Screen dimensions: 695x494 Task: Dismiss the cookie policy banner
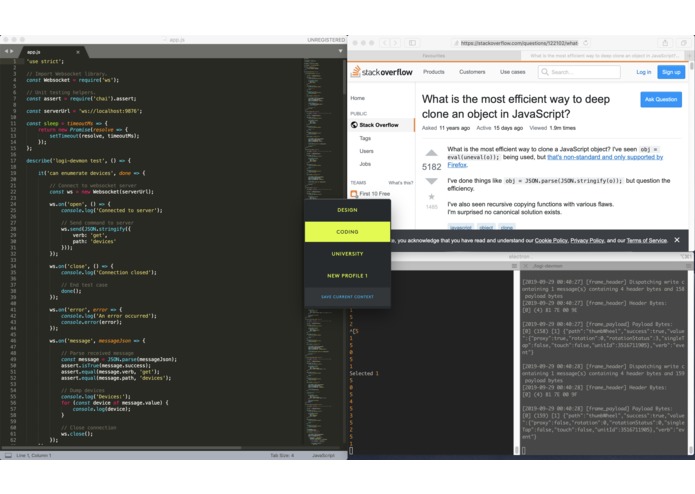(x=677, y=240)
